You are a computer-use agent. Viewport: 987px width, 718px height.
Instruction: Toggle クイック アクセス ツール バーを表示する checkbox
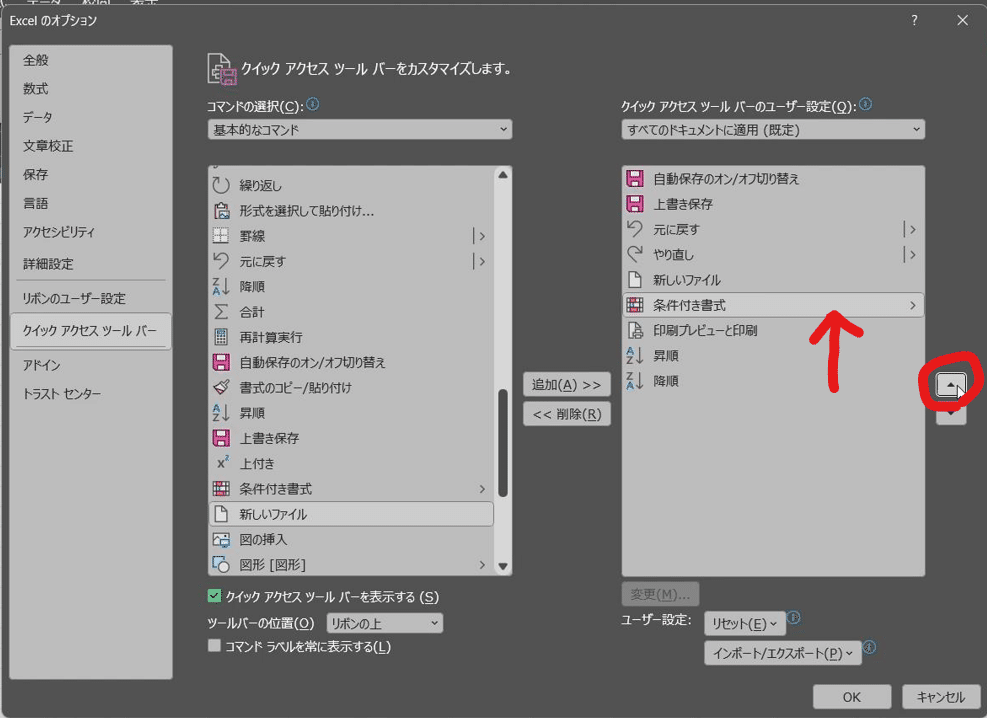point(215,595)
